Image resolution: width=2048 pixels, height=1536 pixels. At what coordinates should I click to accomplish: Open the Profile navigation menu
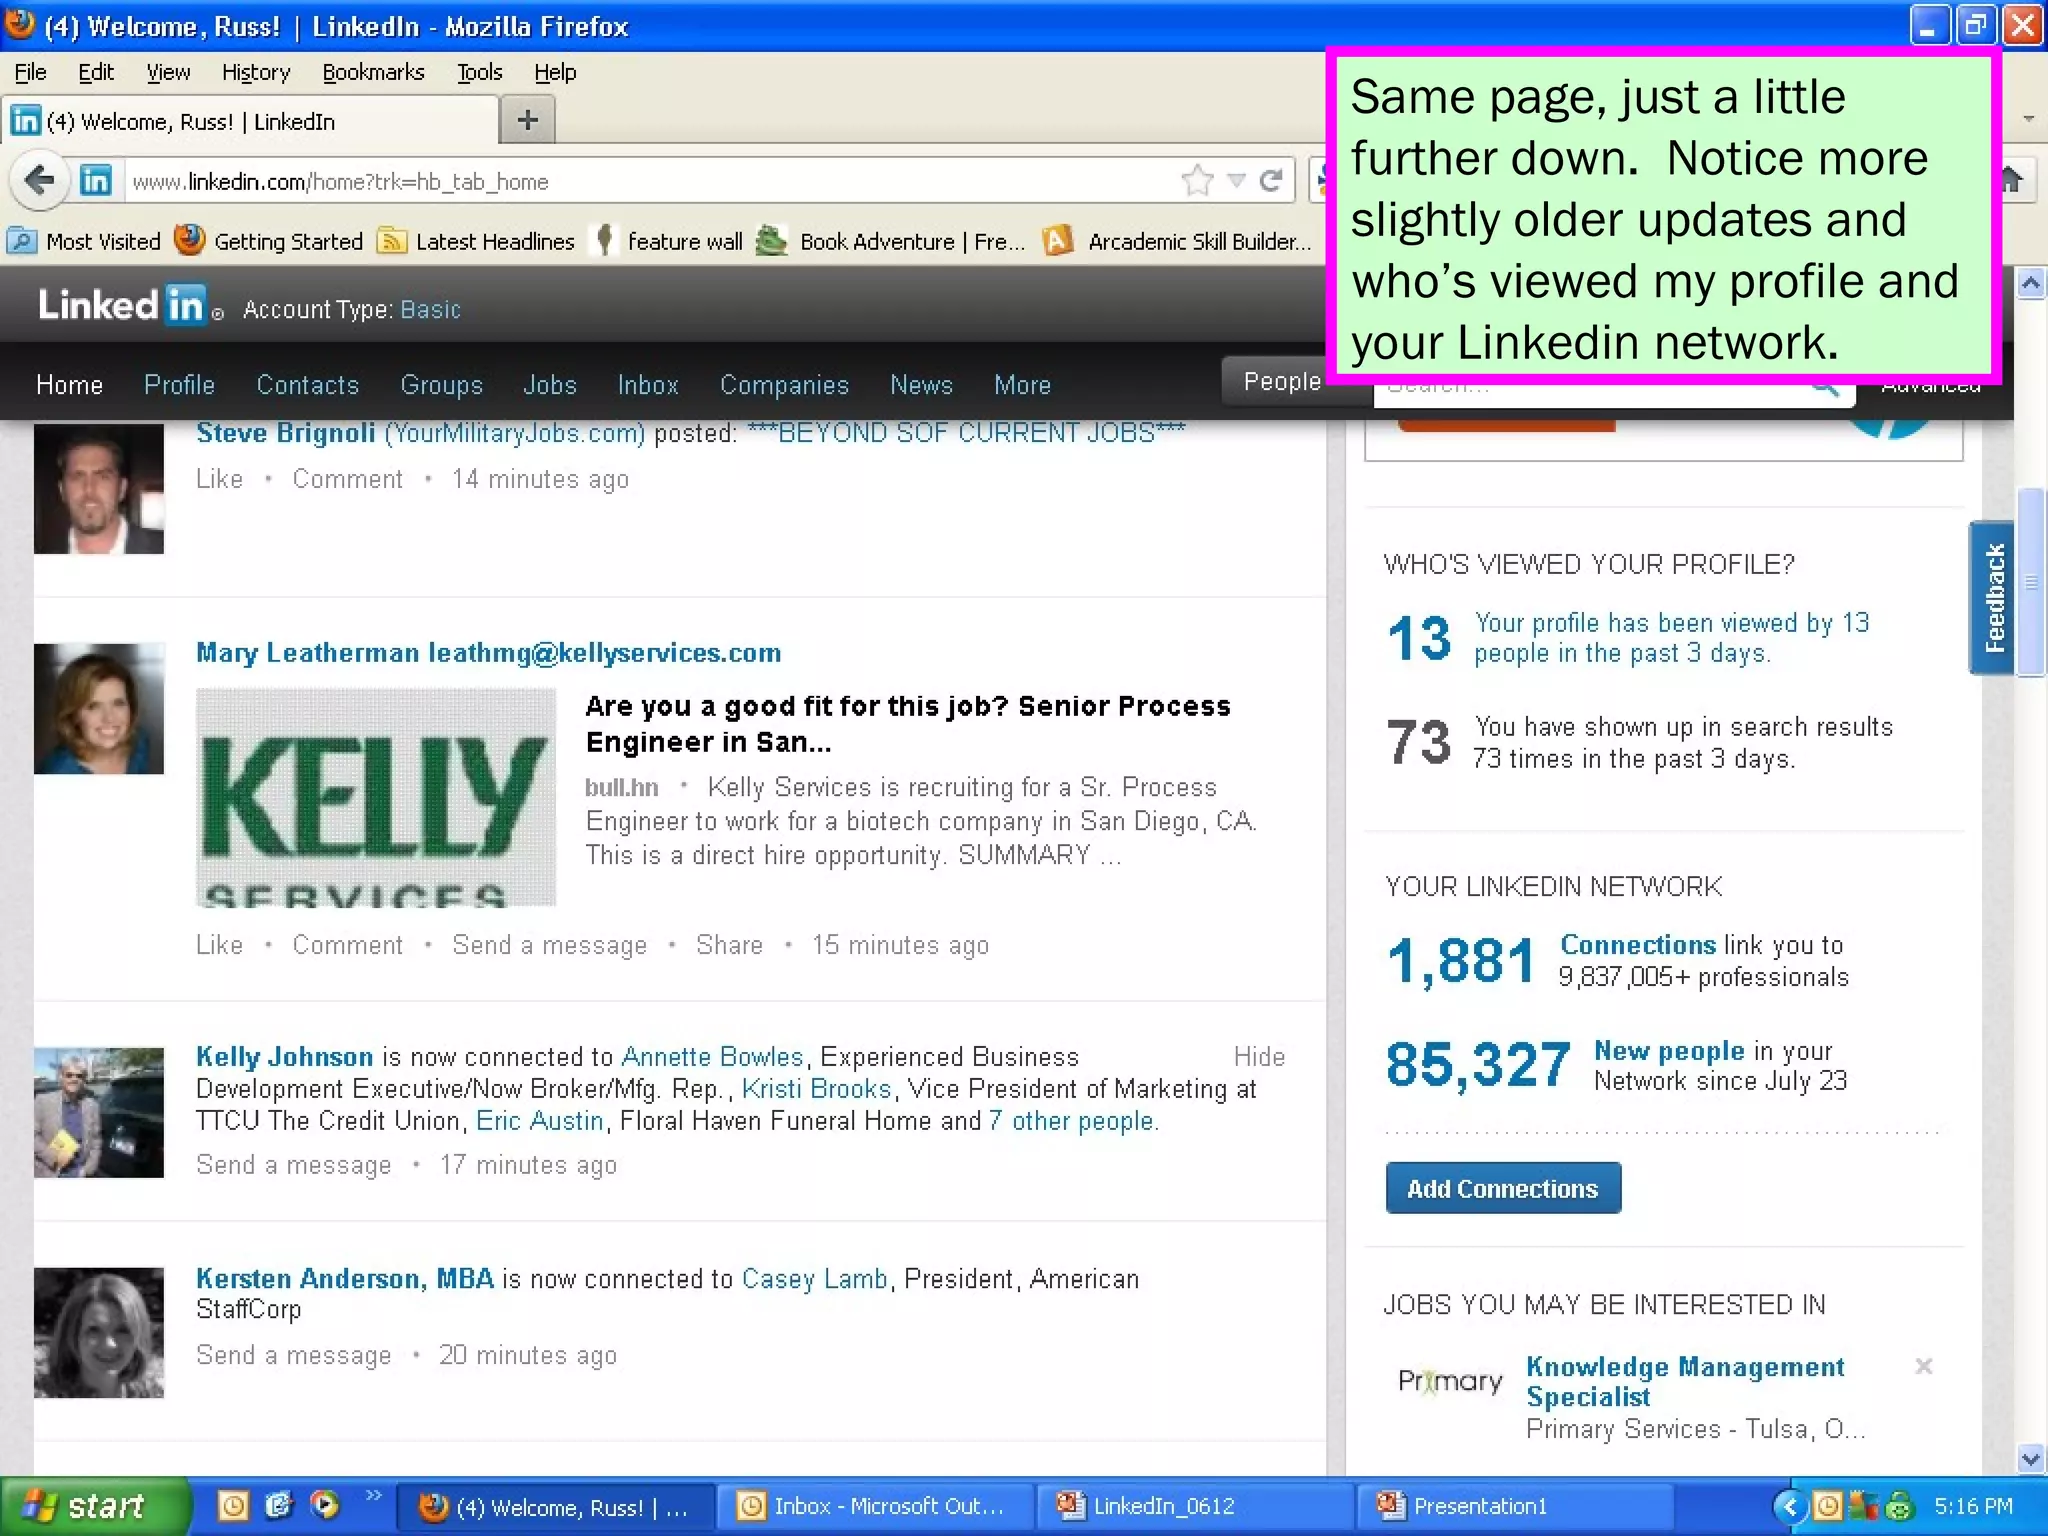point(179,385)
